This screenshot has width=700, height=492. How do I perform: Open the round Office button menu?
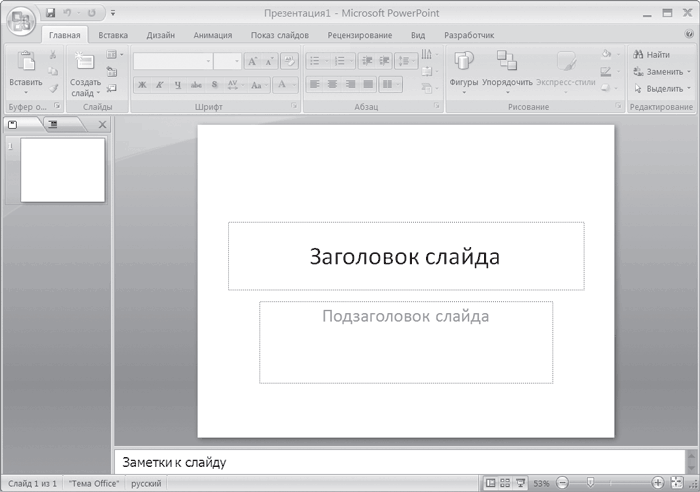21,21
